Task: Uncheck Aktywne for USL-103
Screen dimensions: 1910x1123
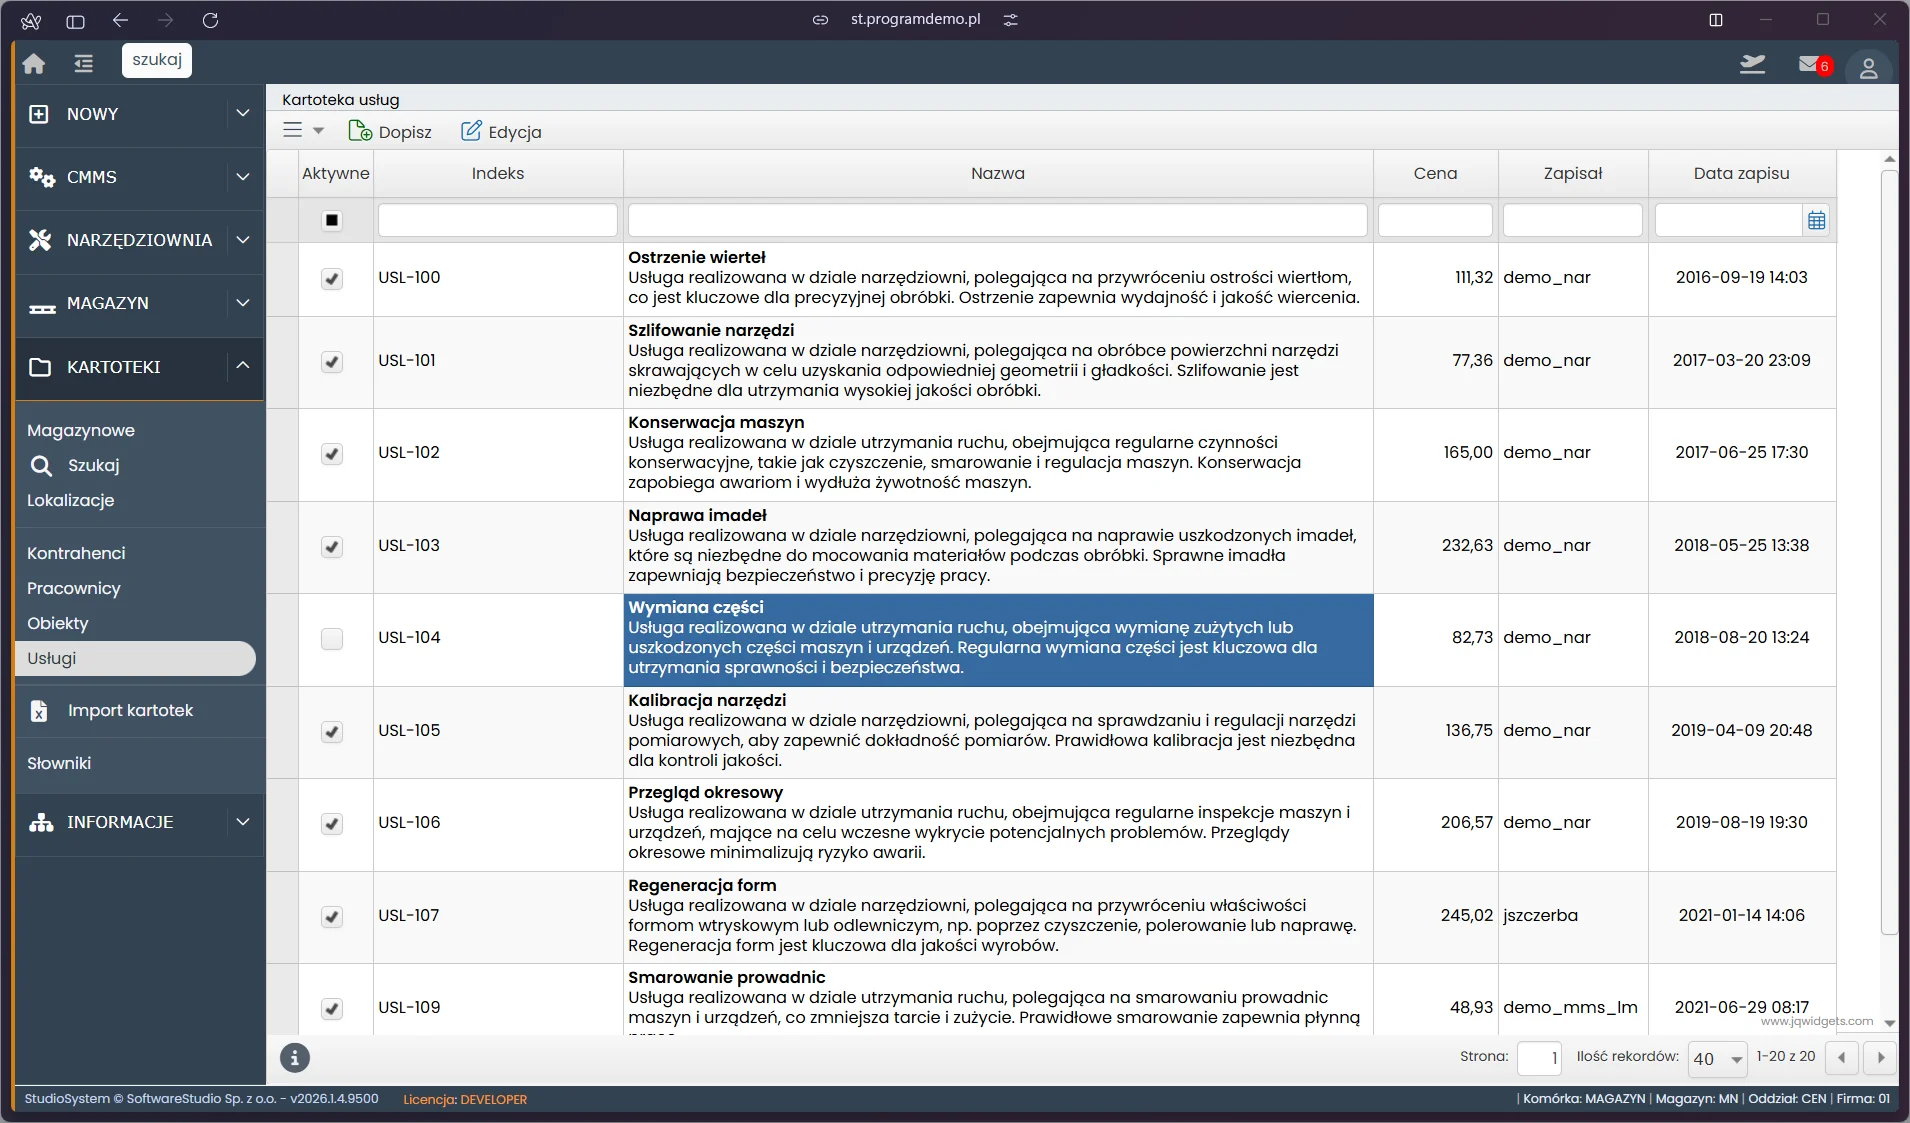Action: click(332, 547)
